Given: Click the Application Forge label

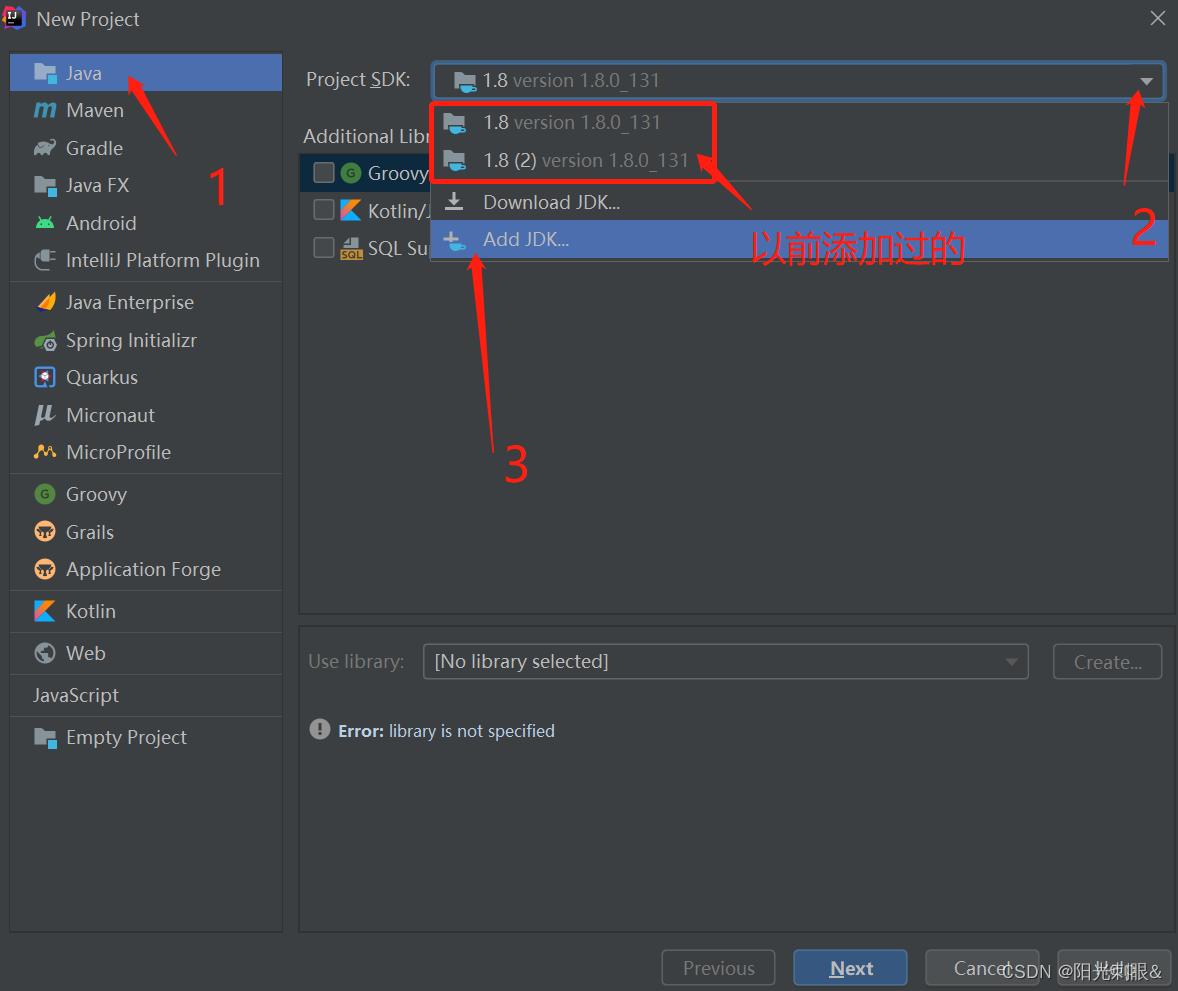Looking at the screenshot, I should (x=143, y=570).
